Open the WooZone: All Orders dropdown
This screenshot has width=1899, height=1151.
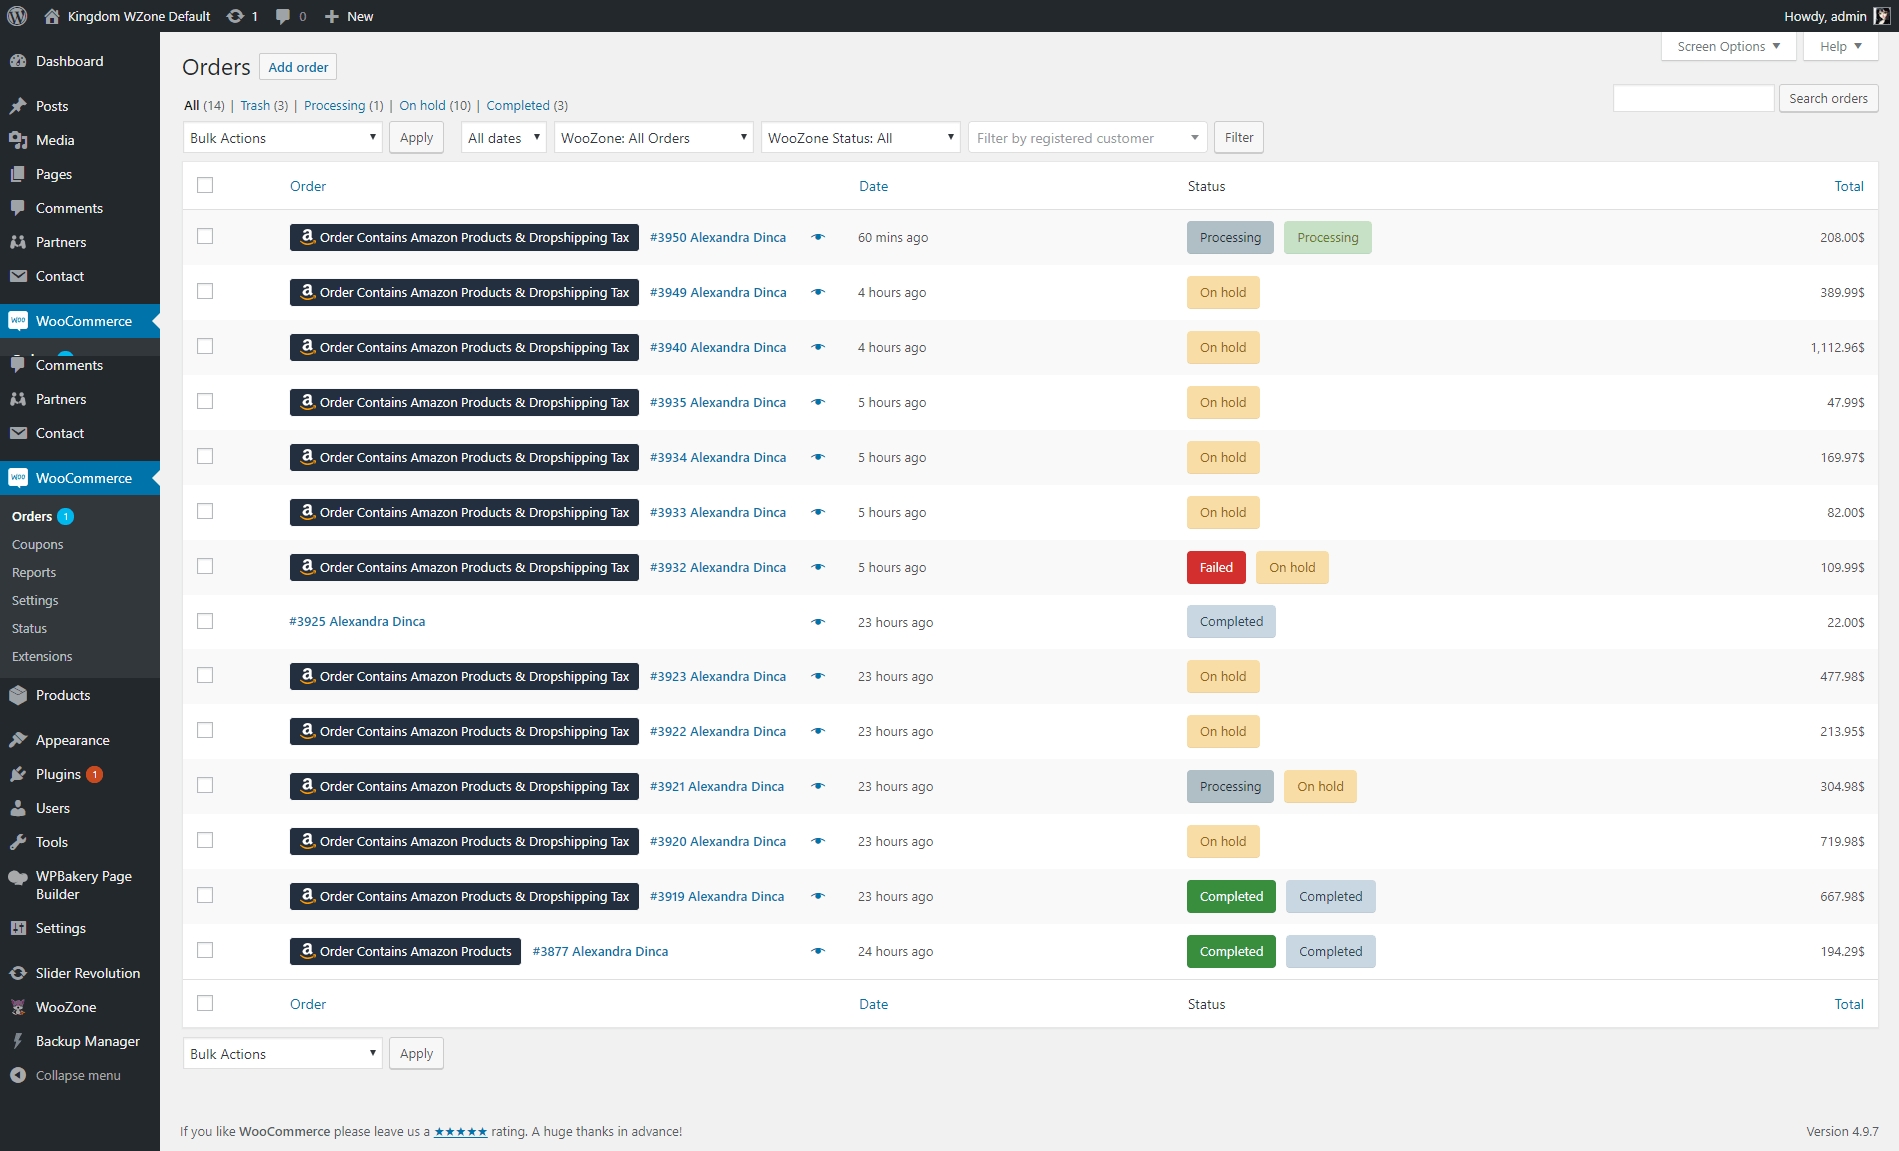click(654, 138)
